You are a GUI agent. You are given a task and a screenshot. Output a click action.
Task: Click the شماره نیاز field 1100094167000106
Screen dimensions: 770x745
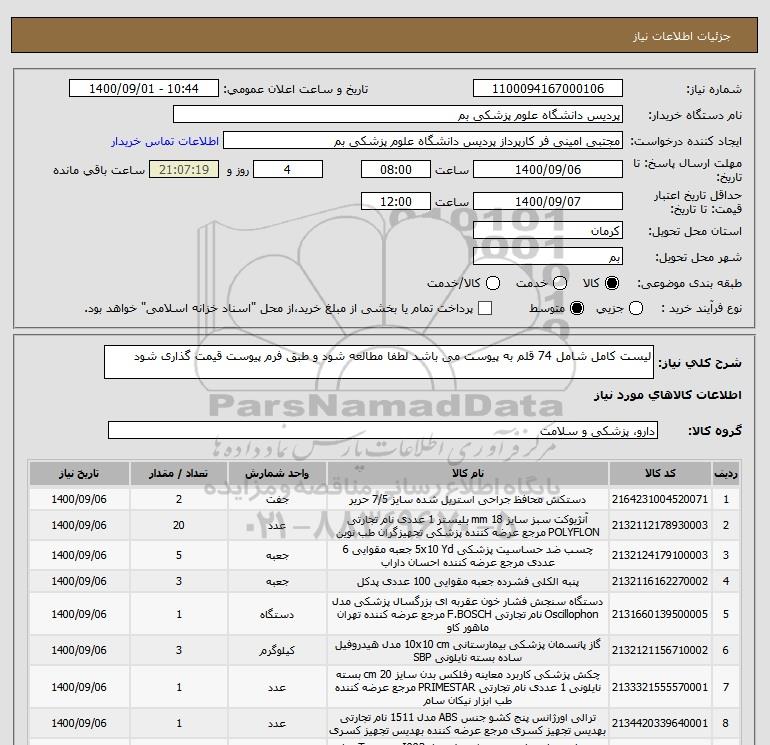(548, 88)
